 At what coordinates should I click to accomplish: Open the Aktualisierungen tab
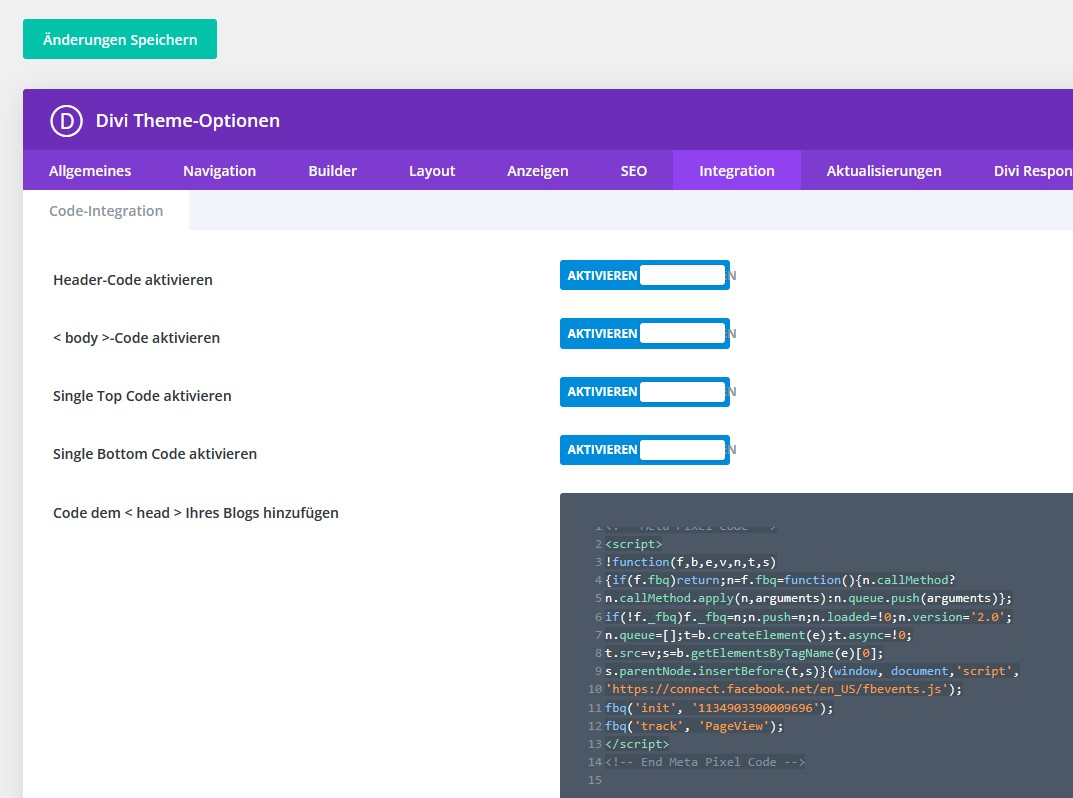884,170
